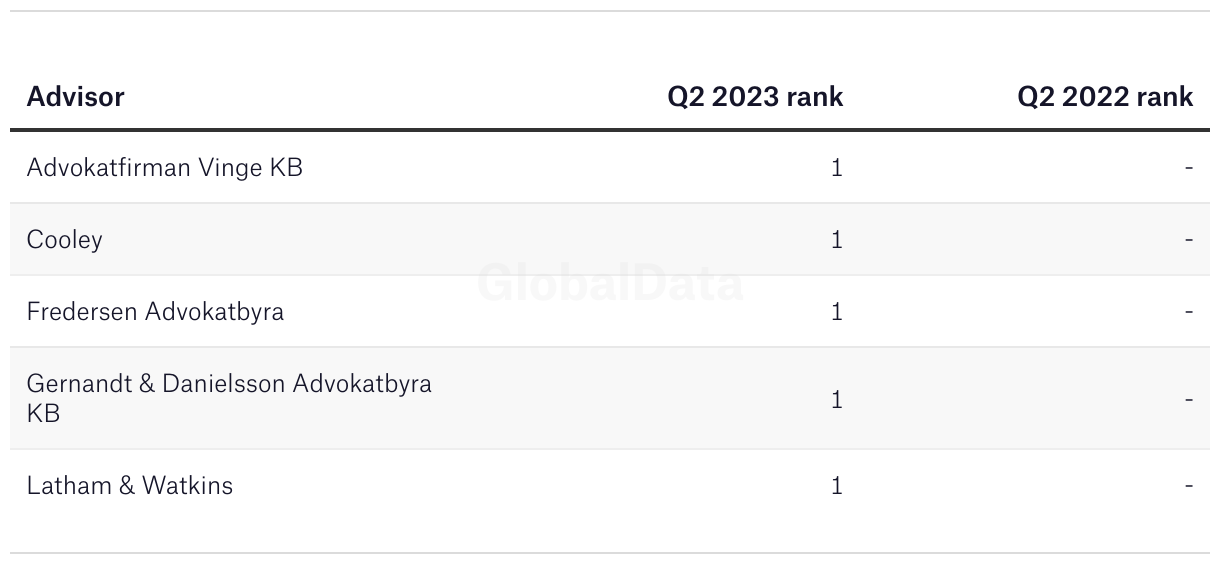Click the thick header divider line
Image resolution: width=1220 pixels, height=564 pixels.
pyautogui.click(x=610, y=129)
